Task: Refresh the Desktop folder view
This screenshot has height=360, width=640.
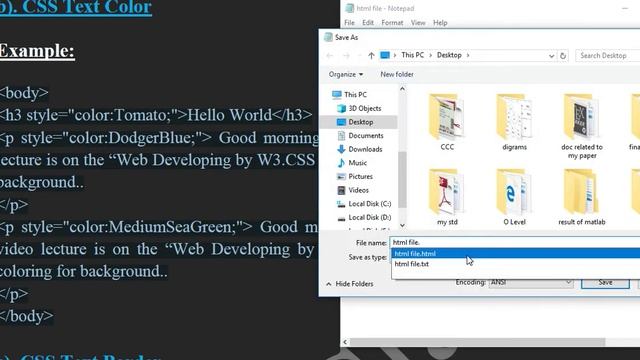Action: click(x=563, y=56)
